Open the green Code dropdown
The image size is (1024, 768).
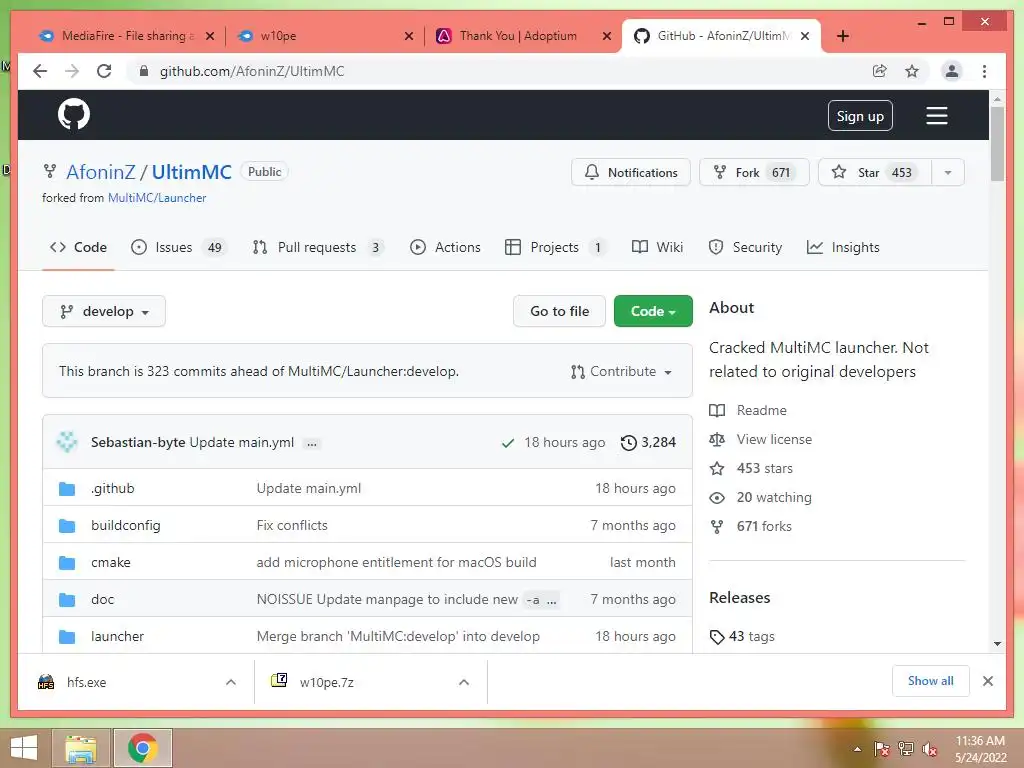coord(653,312)
